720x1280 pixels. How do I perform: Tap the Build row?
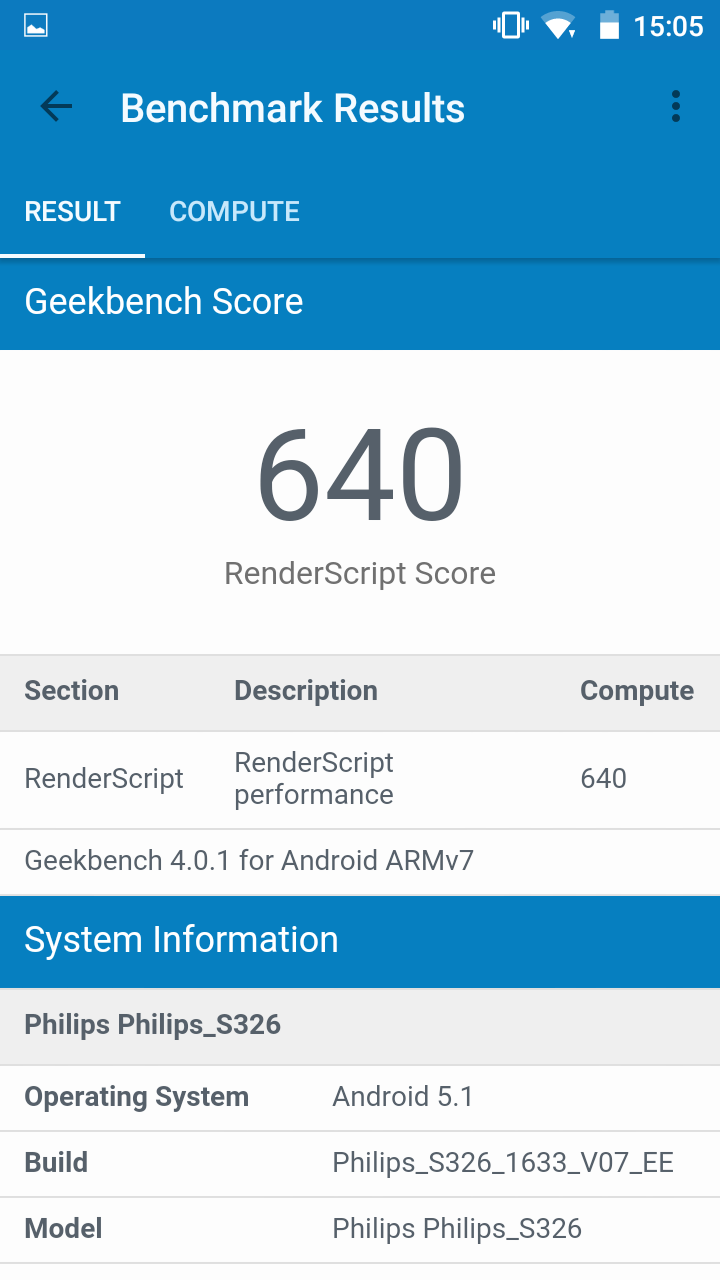(360, 1163)
